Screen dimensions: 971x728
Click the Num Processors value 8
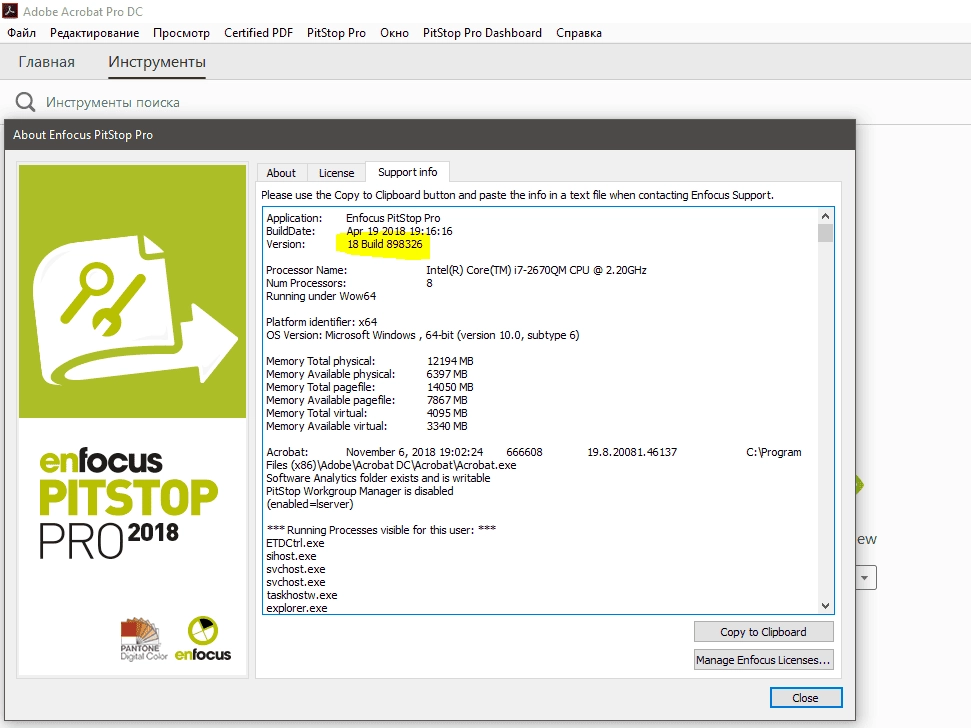pyautogui.click(x=429, y=283)
